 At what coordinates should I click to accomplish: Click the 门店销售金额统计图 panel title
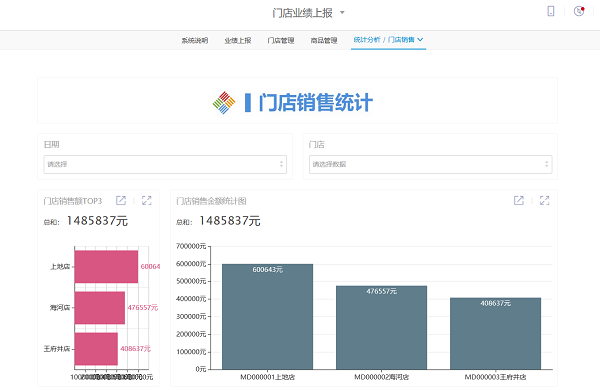point(211,201)
